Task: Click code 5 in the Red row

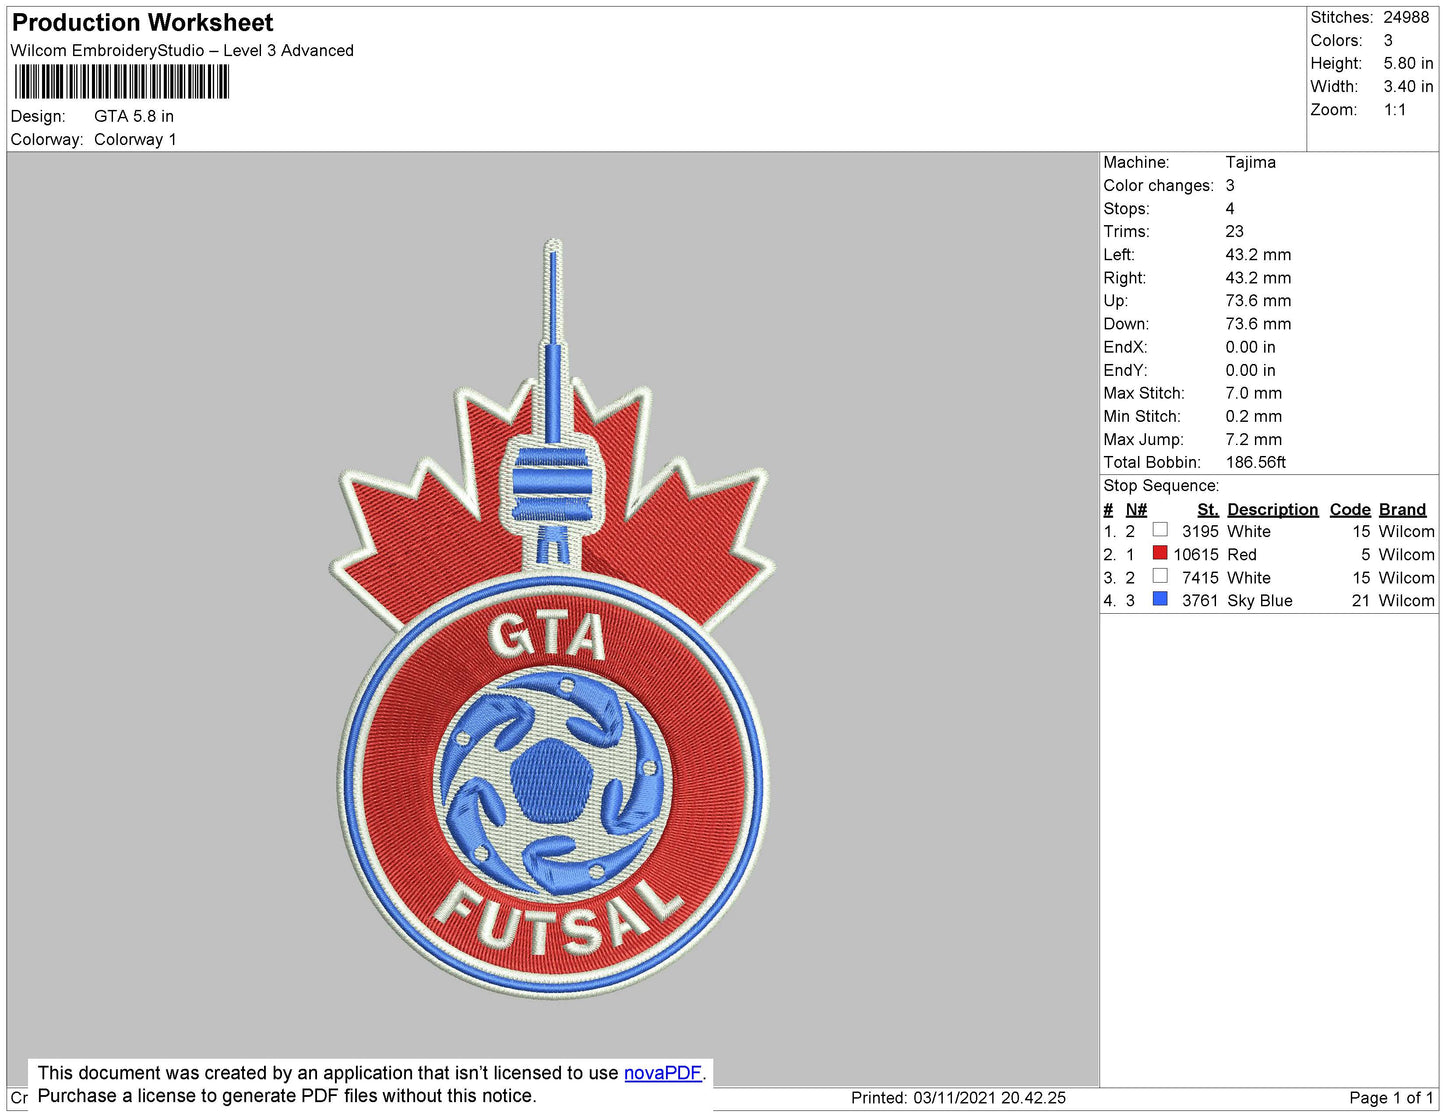Action: pos(1365,554)
